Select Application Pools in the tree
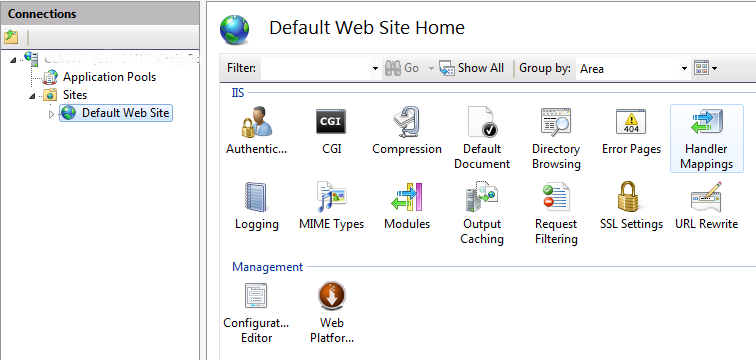 tap(109, 77)
